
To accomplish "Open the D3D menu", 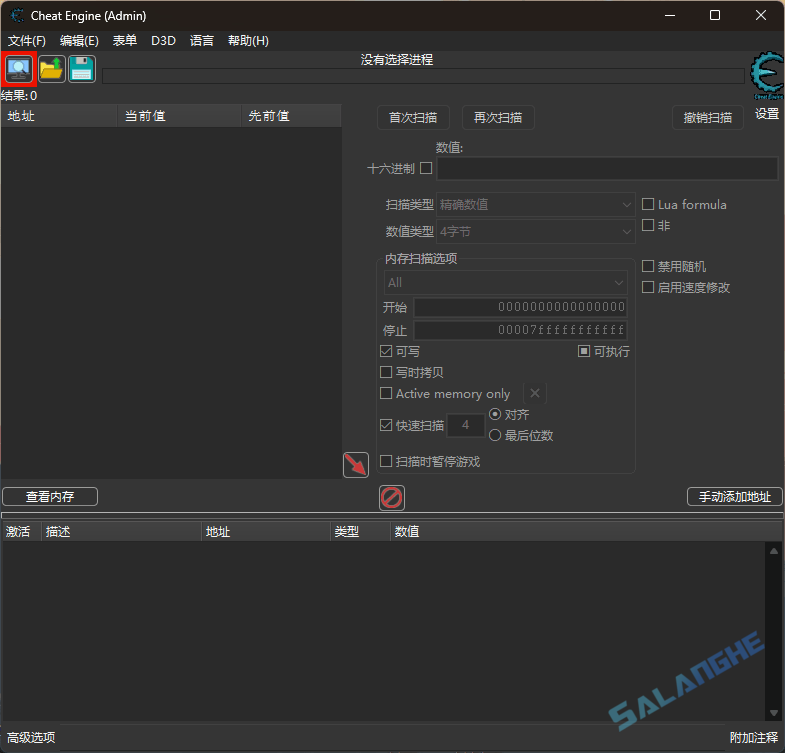I will coord(163,41).
